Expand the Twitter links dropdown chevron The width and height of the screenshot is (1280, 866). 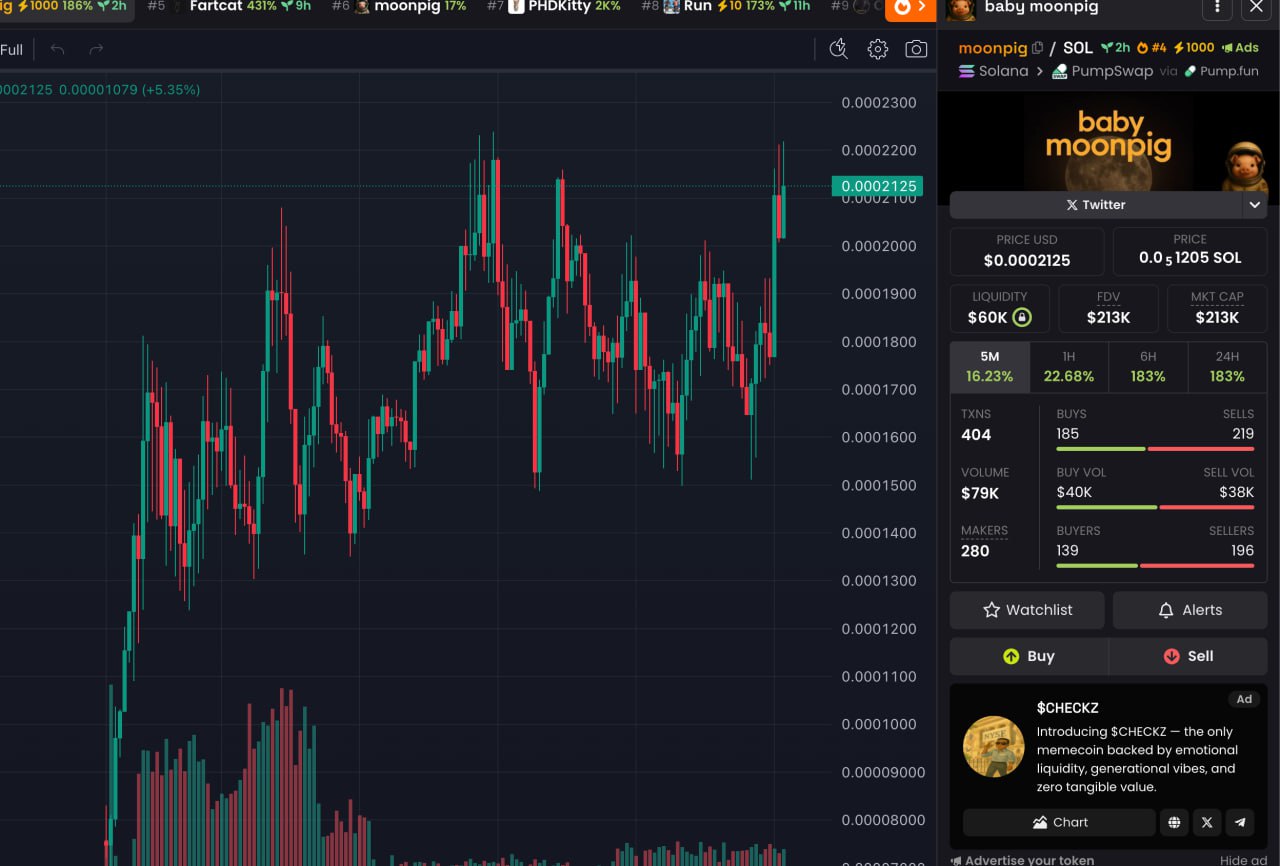pyautogui.click(x=1254, y=205)
